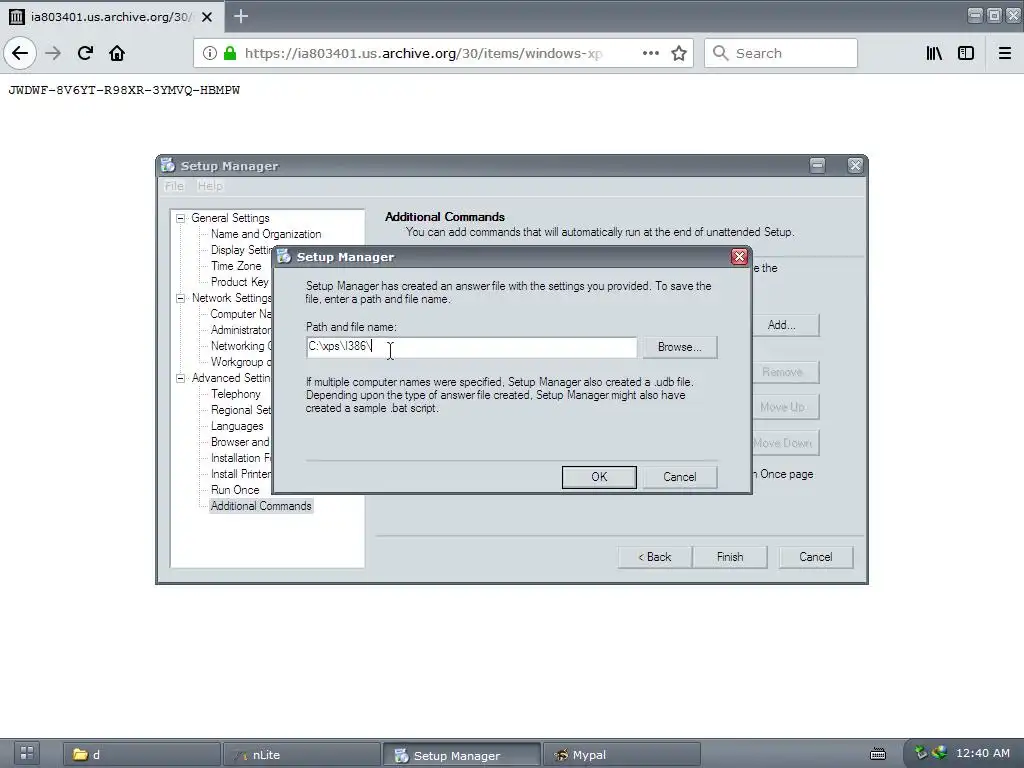Confirm with OK in Setup Manager dialog
Image resolution: width=1024 pixels, height=768 pixels.
(599, 477)
